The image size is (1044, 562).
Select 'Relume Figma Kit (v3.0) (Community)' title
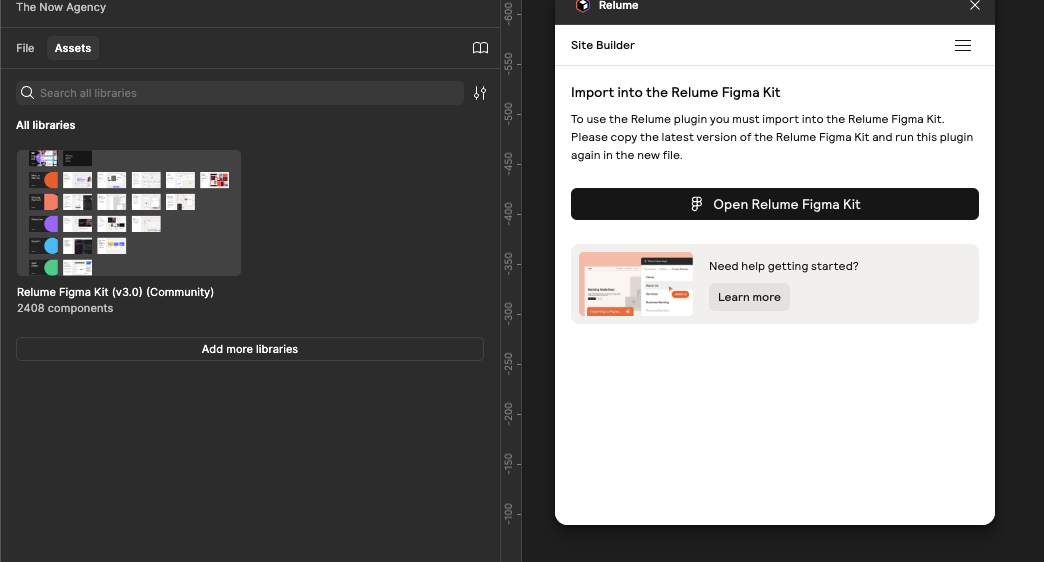pos(115,292)
